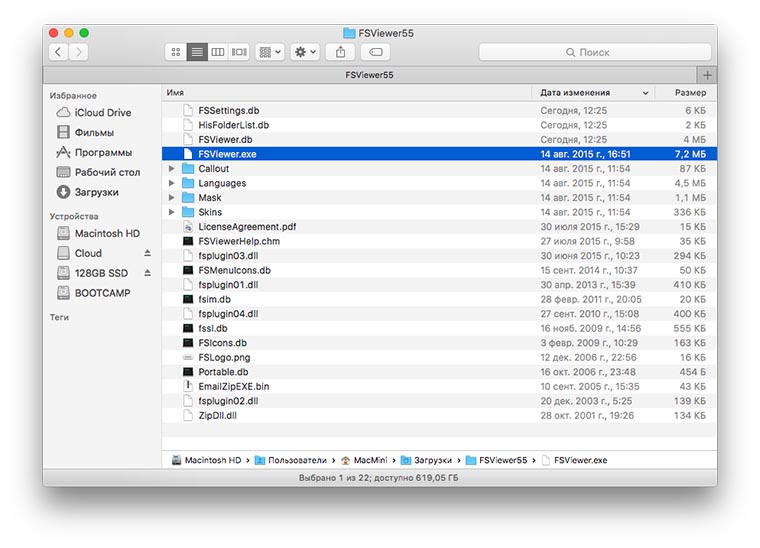The image size is (760, 548).
Task: Select the FSViewer55 tab
Action: 370,75
